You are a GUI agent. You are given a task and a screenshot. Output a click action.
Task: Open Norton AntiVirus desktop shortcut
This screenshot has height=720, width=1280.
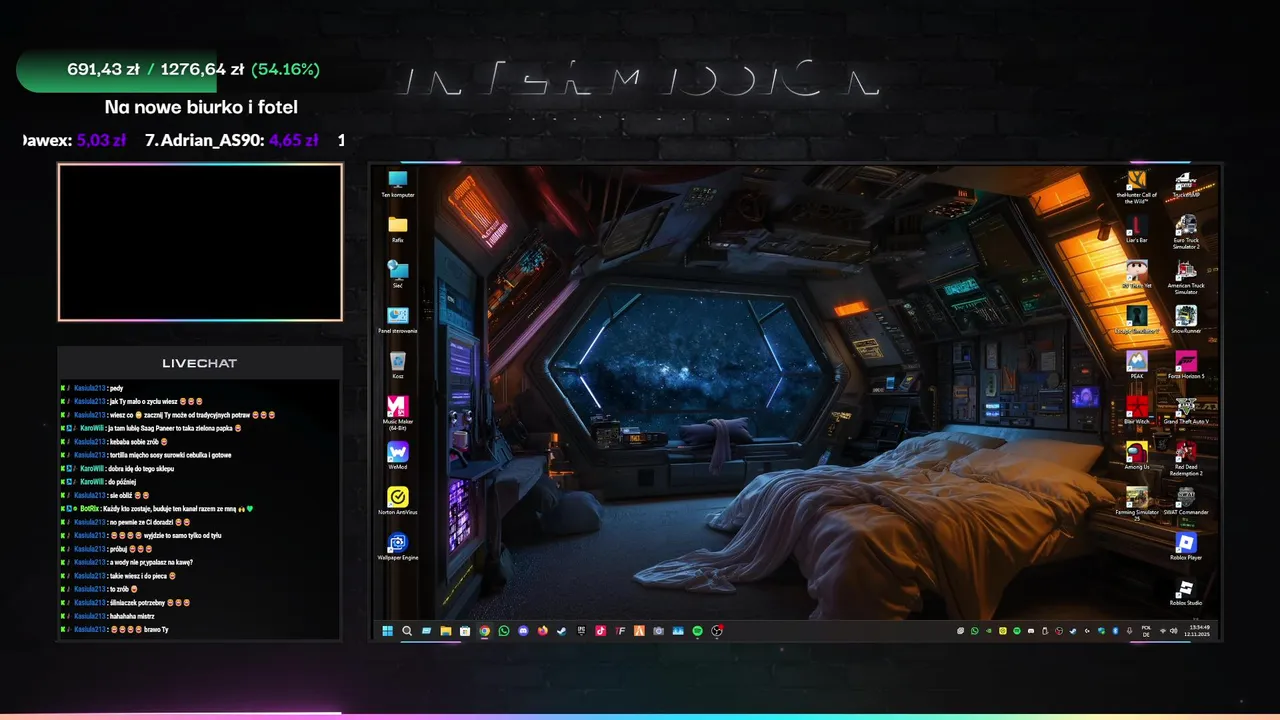coord(398,501)
